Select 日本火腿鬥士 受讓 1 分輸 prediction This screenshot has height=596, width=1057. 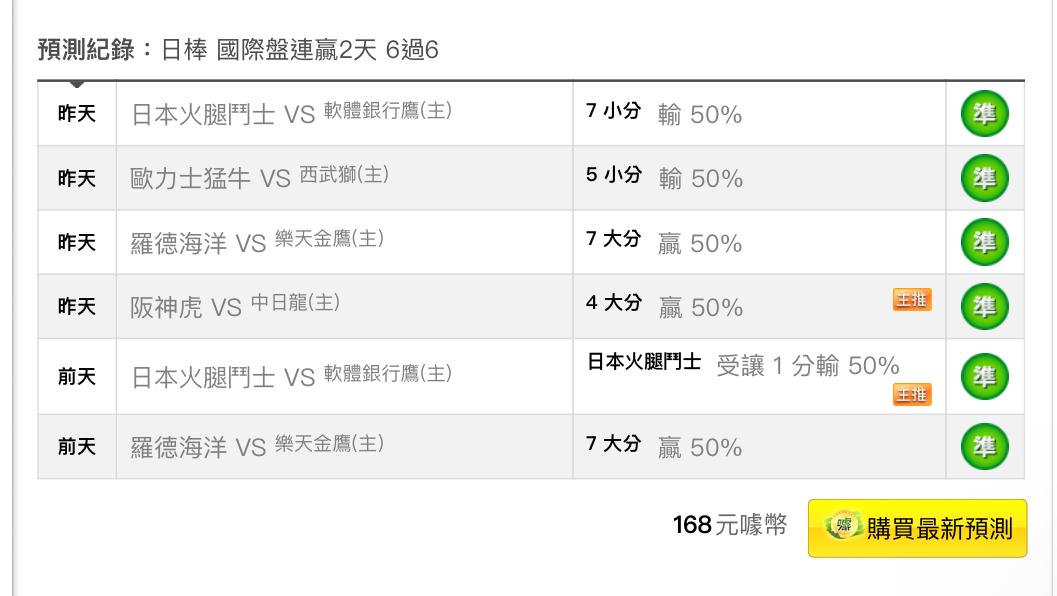pyautogui.click(x=742, y=365)
